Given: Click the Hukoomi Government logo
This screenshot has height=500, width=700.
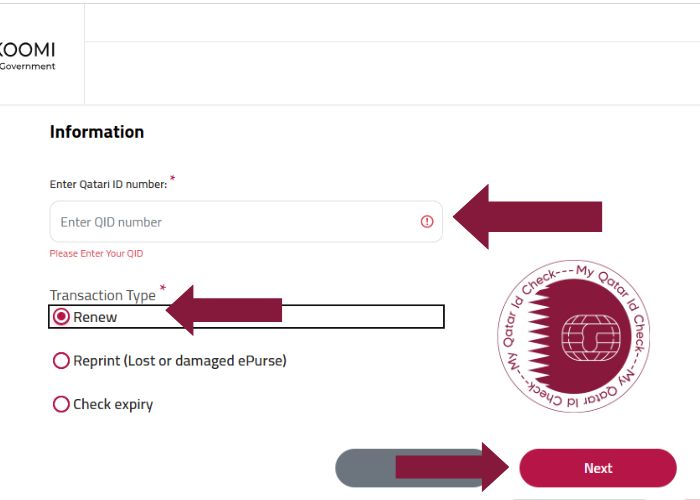Looking at the screenshot, I should tap(27, 56).
